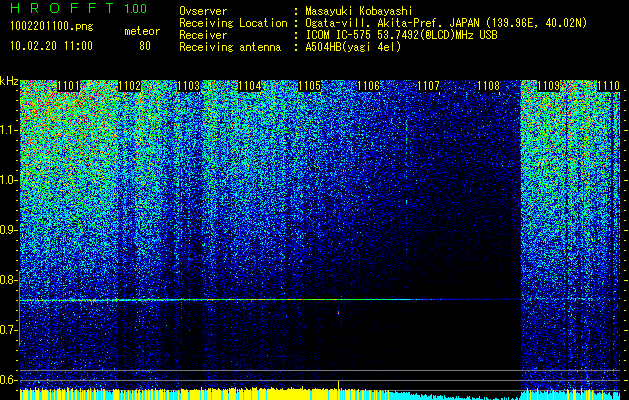Image resolution: width=629 pixels, height=400 pixels.
Task: Click the cyan signal level bar graph near 1107
Action: (453, 396)
